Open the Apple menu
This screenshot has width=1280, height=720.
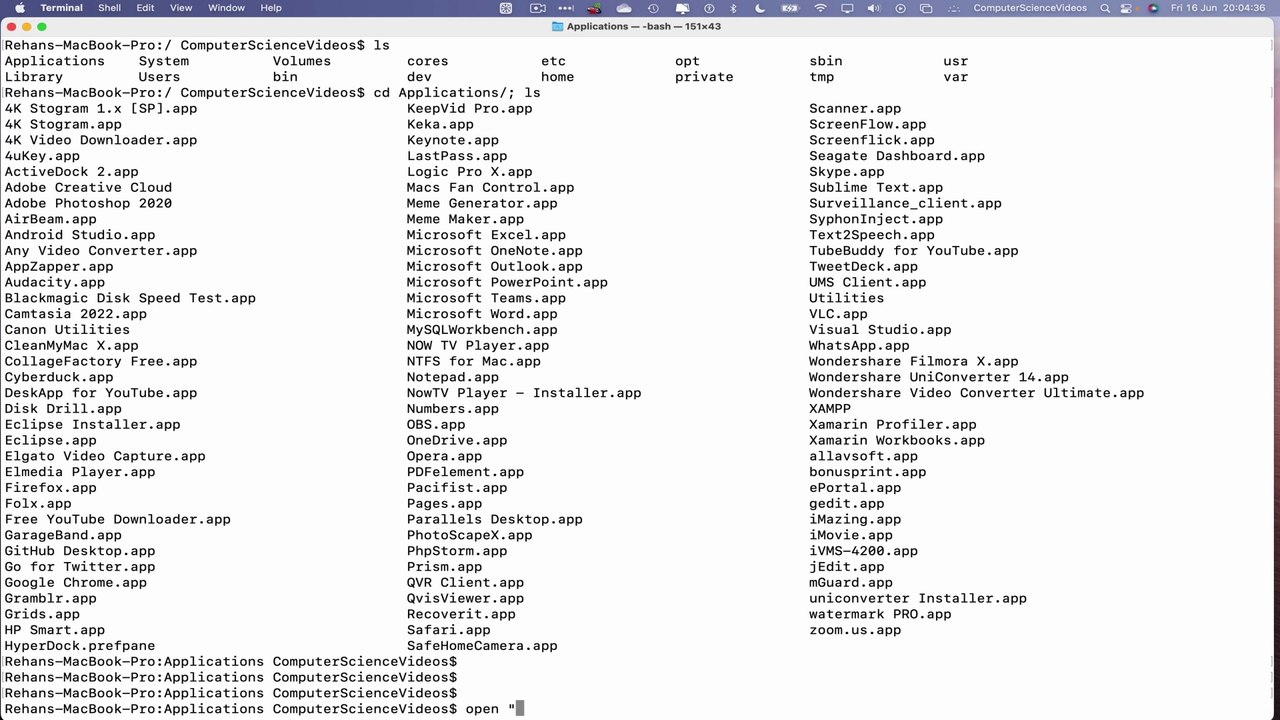(x=20, y=8)
